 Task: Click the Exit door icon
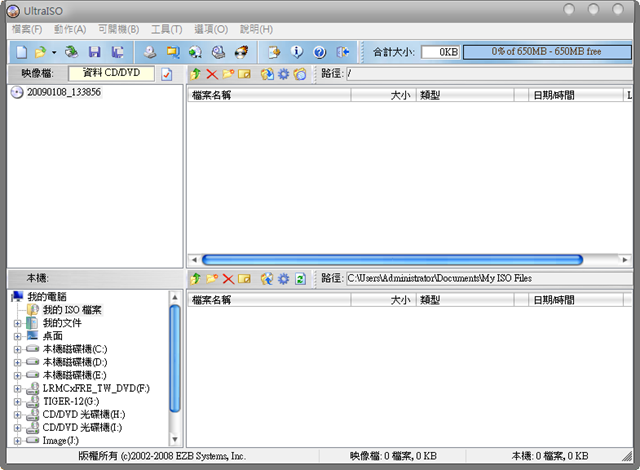pos(343,52)
